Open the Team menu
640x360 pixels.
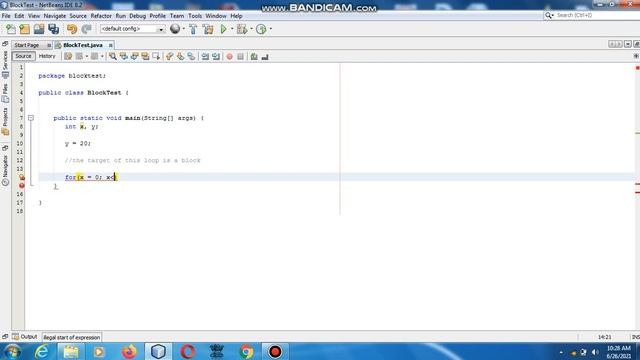point(177,16)
